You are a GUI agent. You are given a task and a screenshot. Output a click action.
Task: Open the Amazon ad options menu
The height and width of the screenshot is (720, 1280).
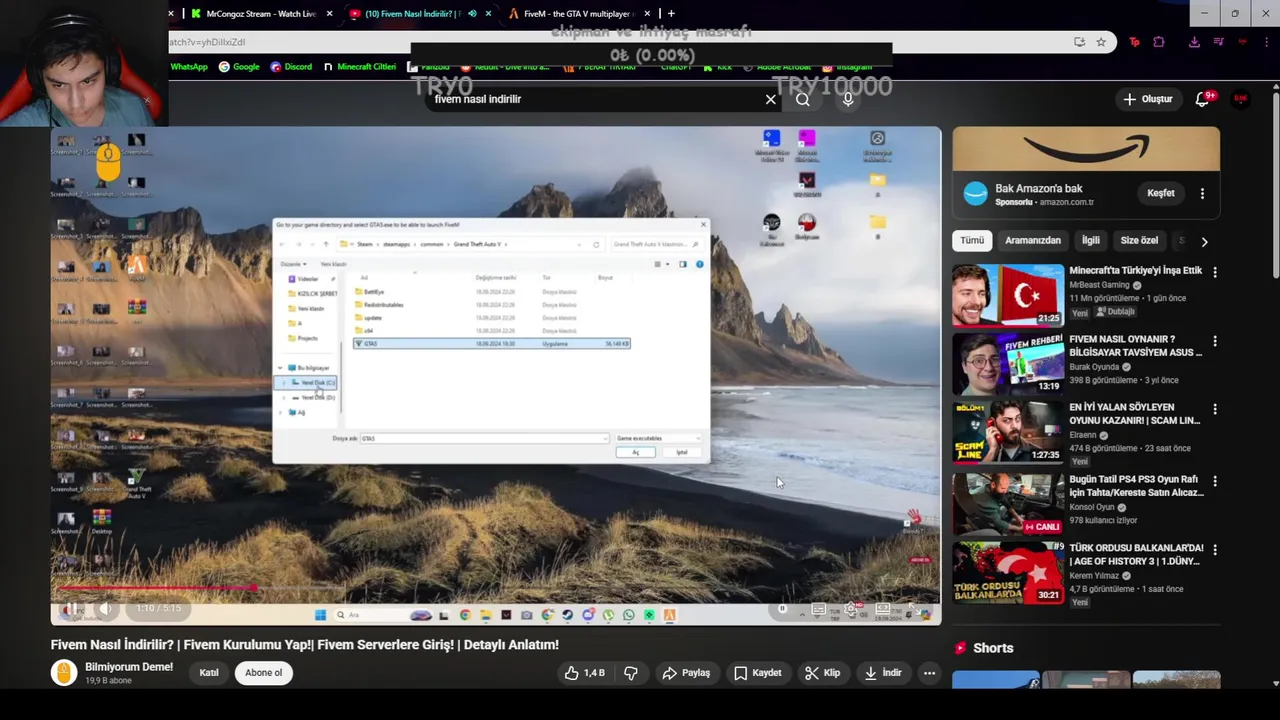pos(1203,193)
